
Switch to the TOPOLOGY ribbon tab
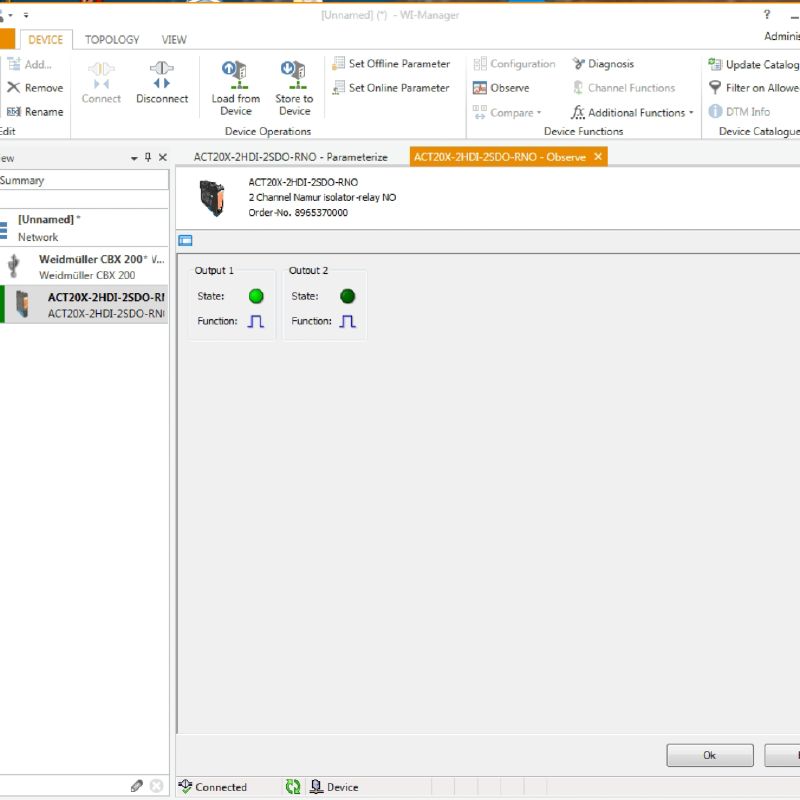(112, 40)
